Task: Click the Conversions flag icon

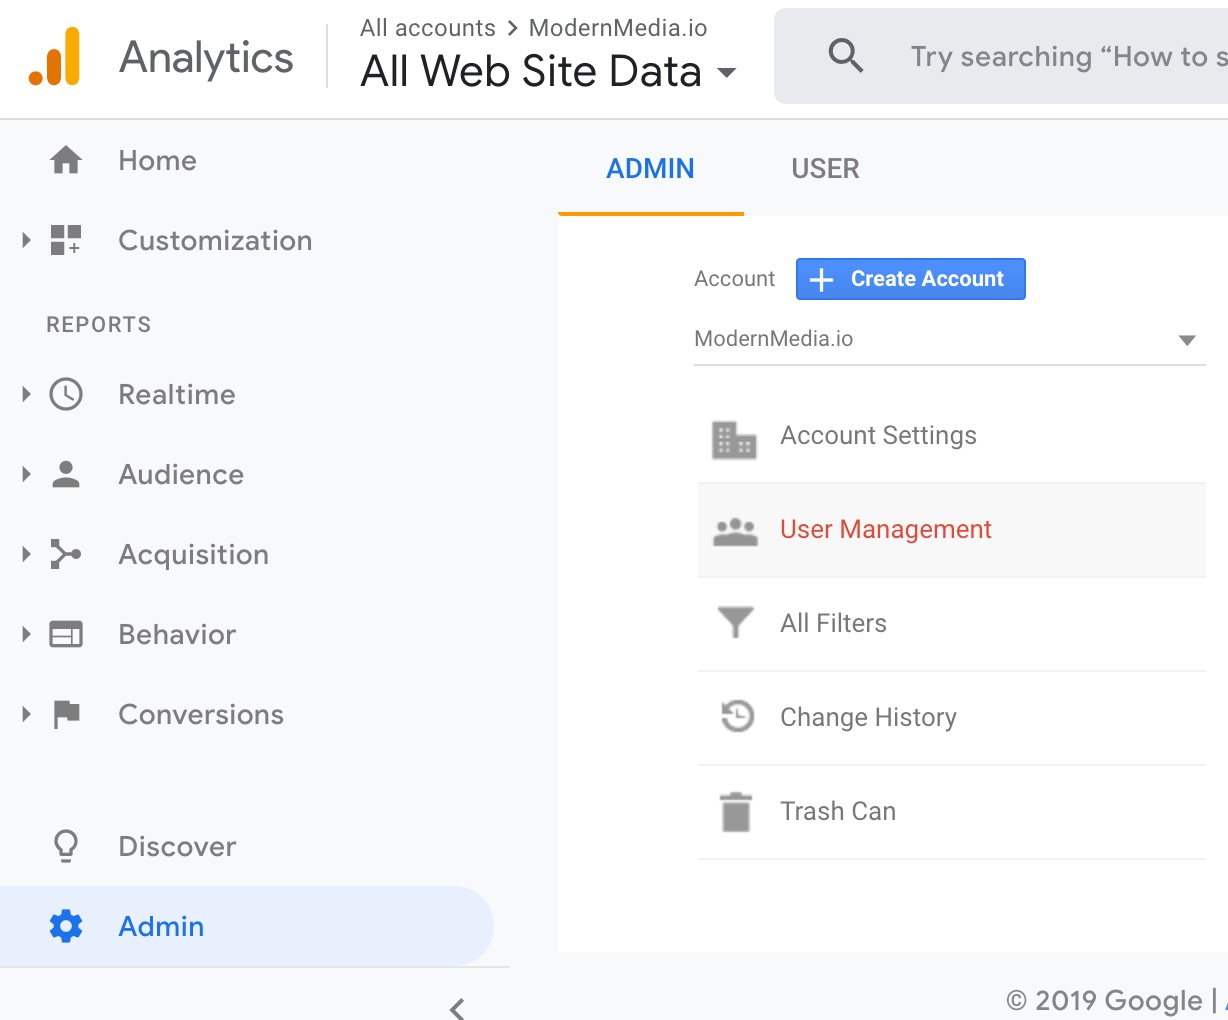Action: click(66, 714)
